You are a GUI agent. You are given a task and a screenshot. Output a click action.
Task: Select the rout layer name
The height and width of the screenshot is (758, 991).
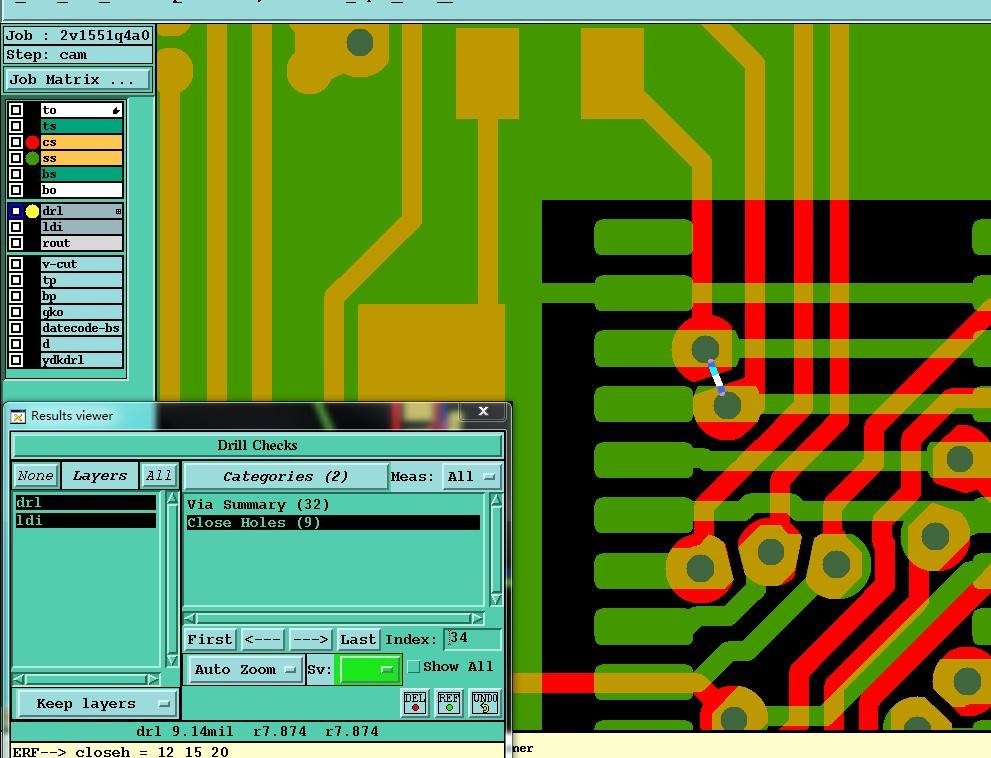tap(82, 243)
